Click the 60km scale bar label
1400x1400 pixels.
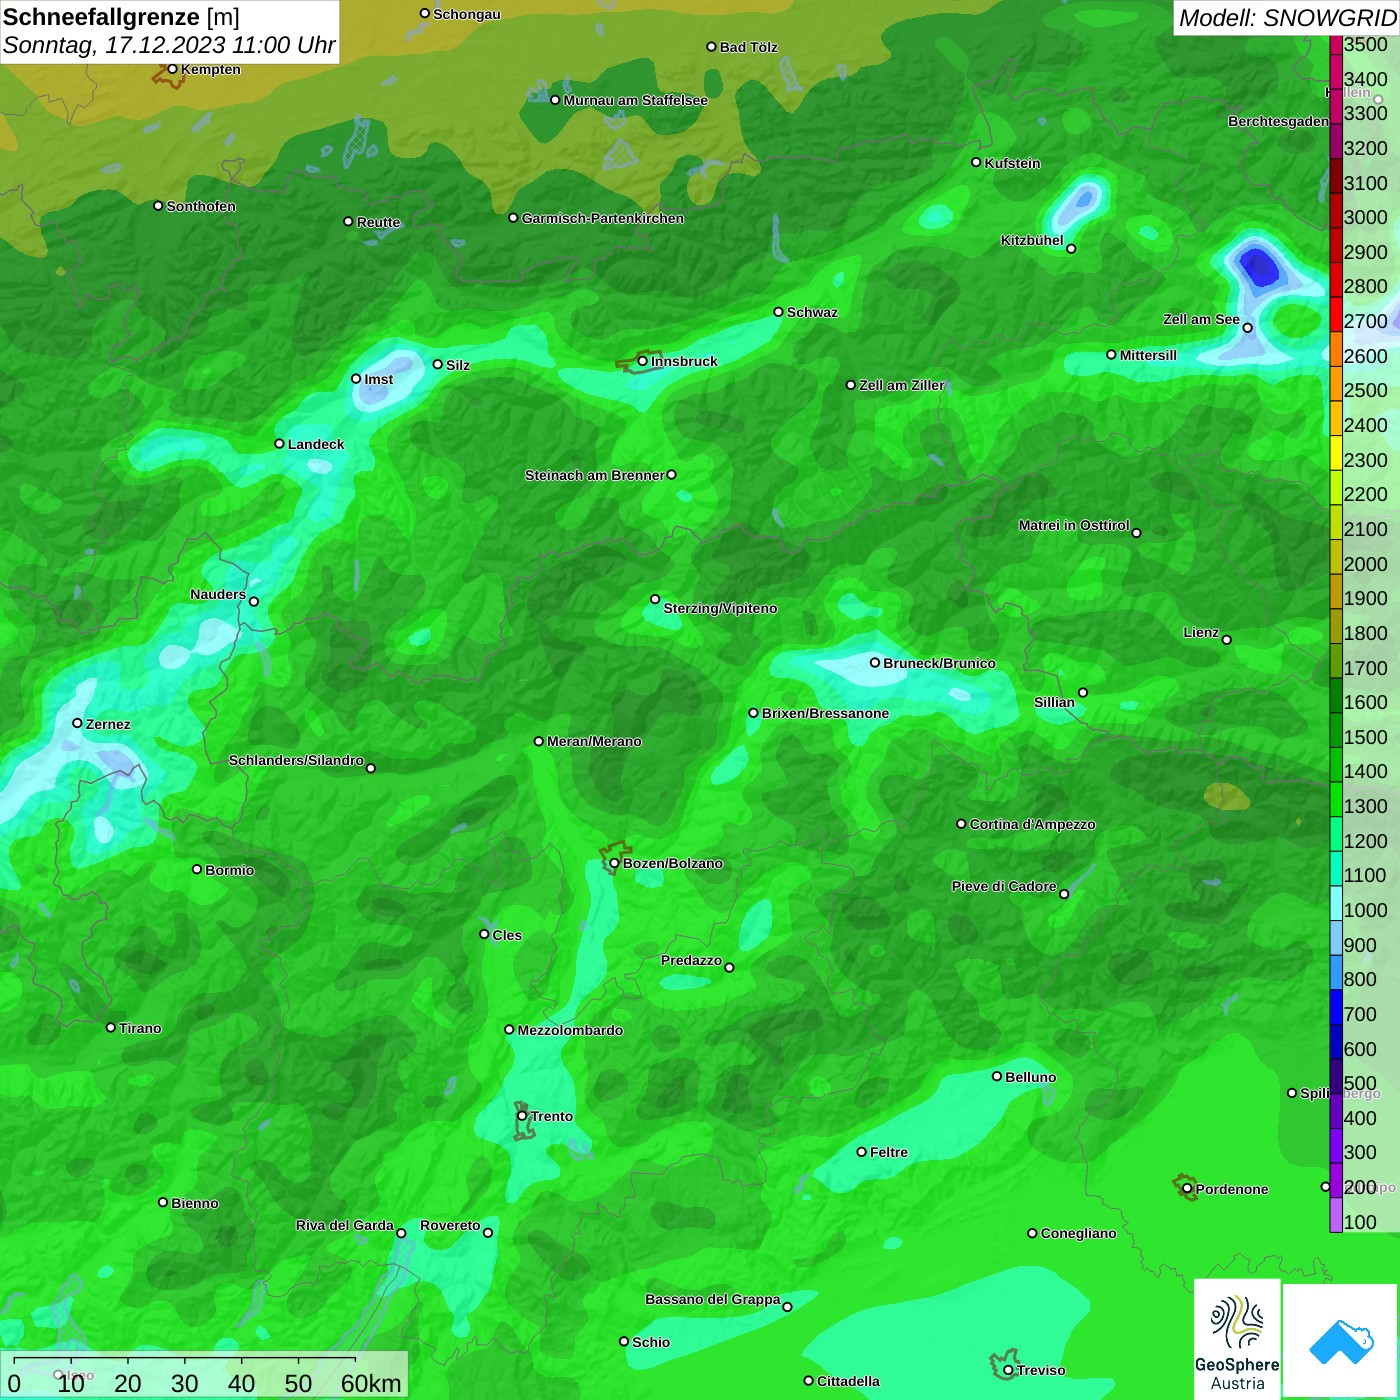(x=371, y=1383)
